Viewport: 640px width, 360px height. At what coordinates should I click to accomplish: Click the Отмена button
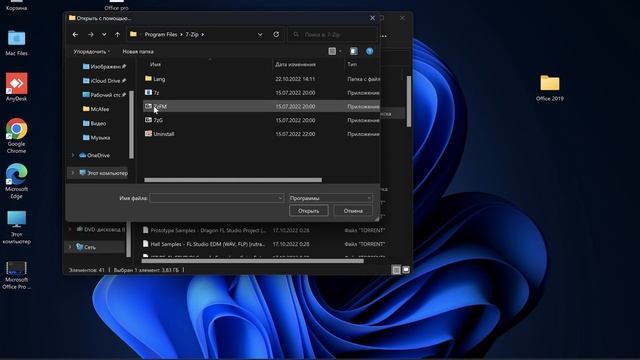click(353, 211)
